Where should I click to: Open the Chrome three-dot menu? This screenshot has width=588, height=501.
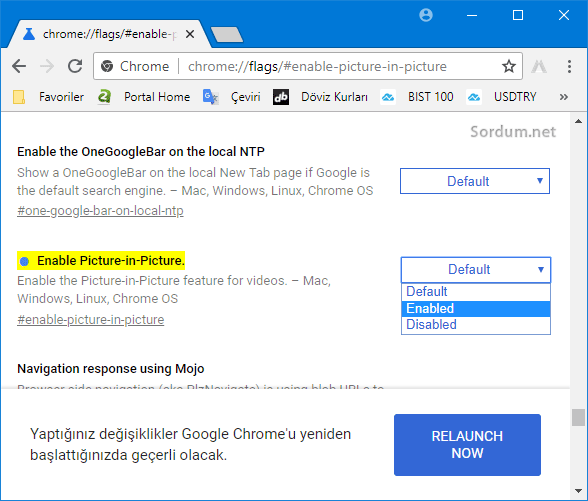click(x=569, y=66)
